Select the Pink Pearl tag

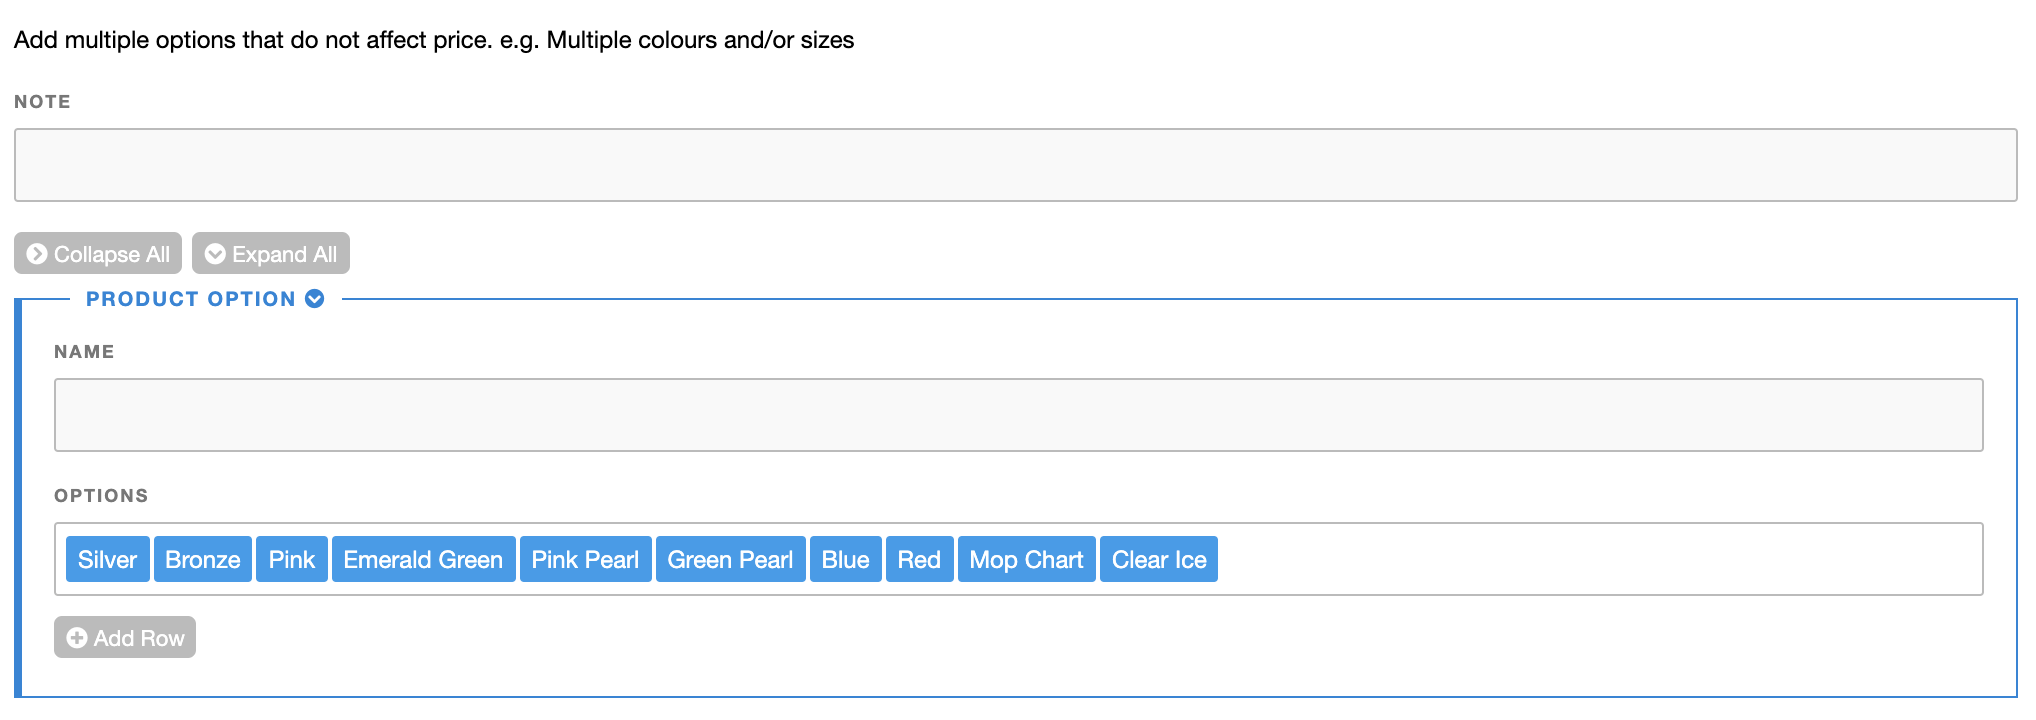585,560
